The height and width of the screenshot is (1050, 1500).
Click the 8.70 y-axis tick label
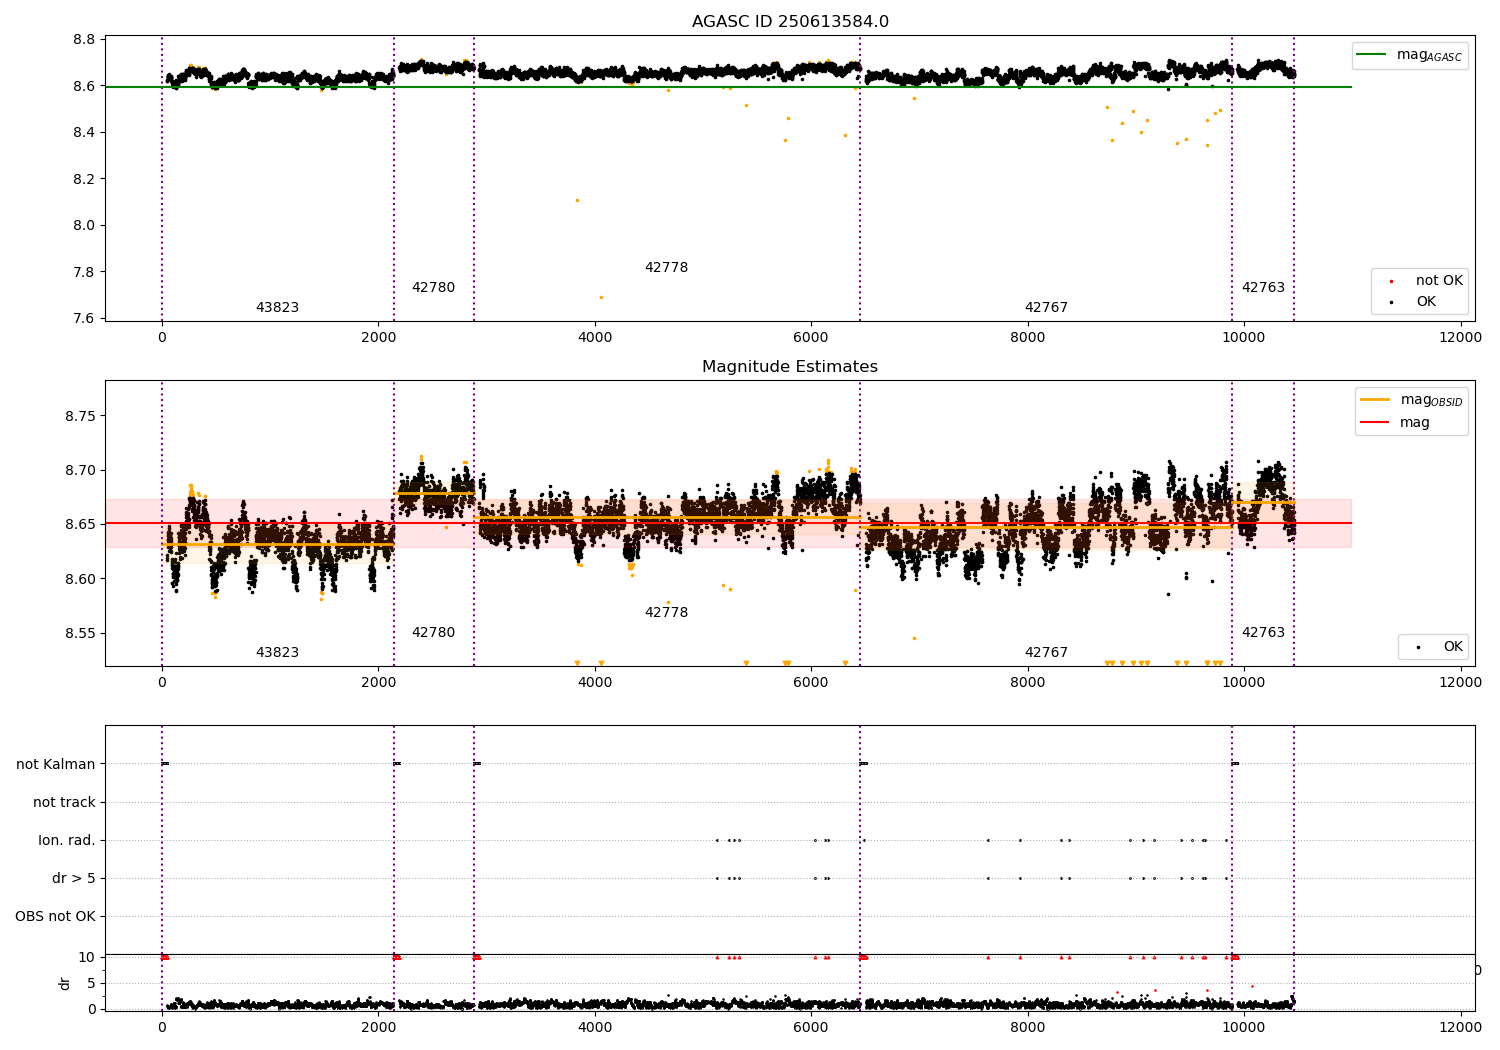click(x=81, y=470)
